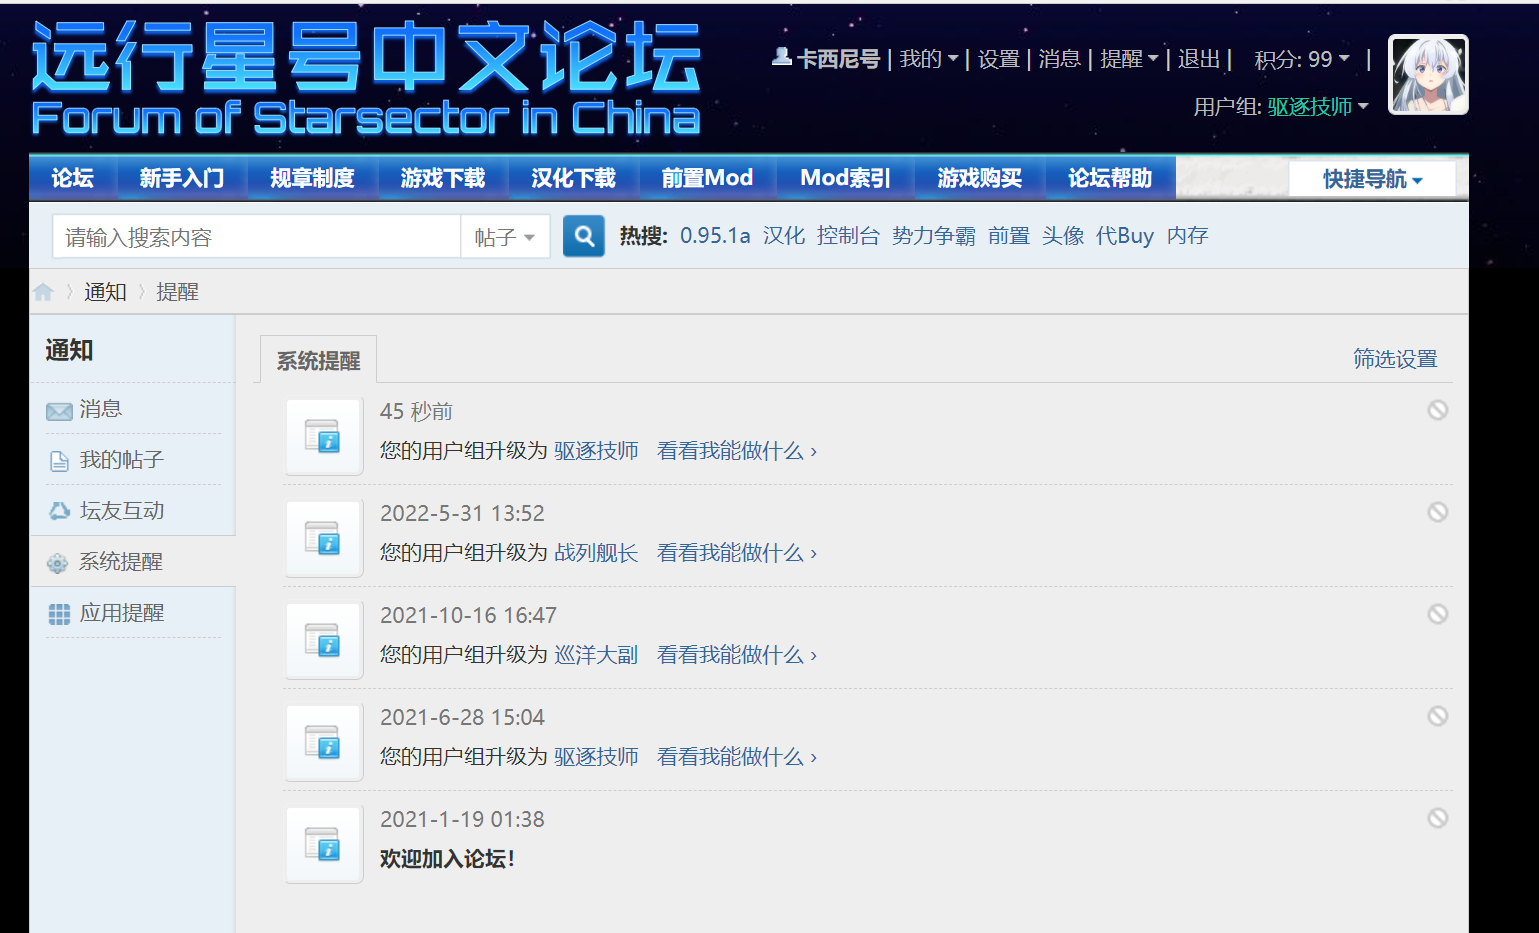Open the 快捷导航 dropdown
Image resolution: width=1539 pixels, height=933 pixels.
1371,179
